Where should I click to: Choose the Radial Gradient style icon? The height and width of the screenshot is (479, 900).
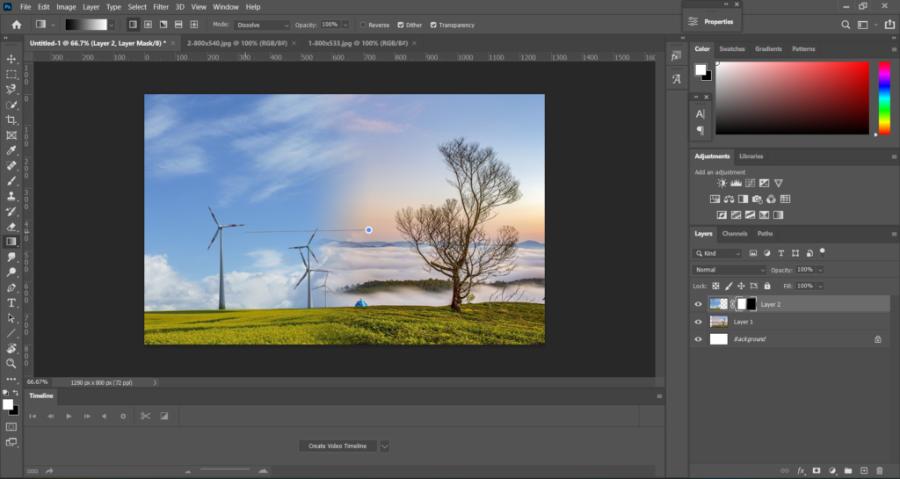(x=148, y=25)
